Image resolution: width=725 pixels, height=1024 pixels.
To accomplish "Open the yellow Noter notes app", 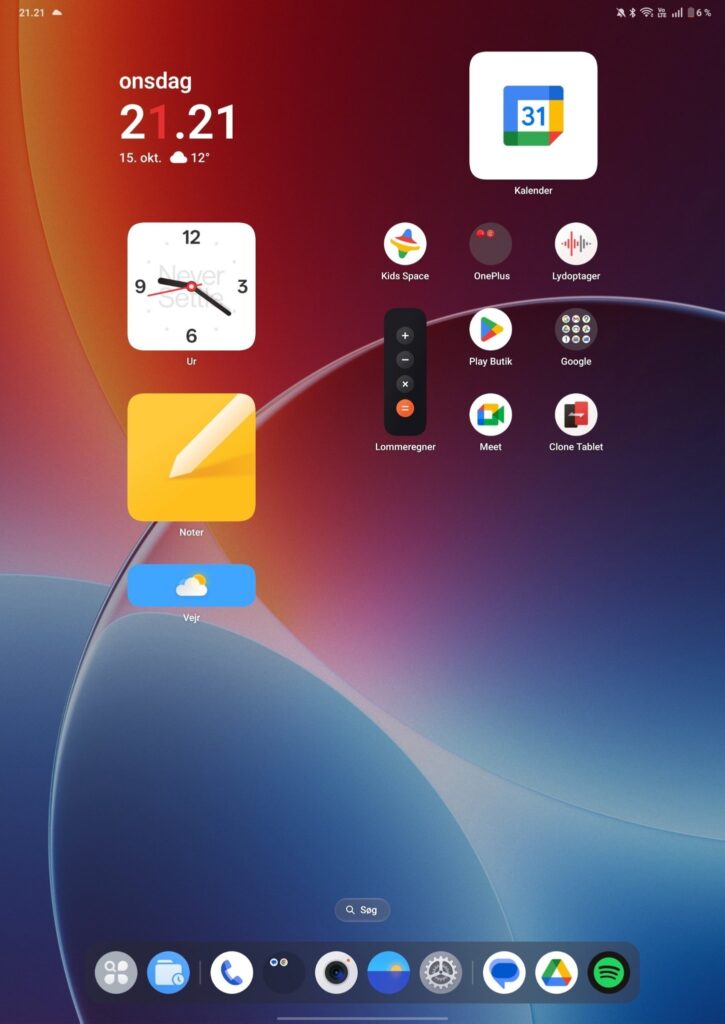I will tap(191, 457).
